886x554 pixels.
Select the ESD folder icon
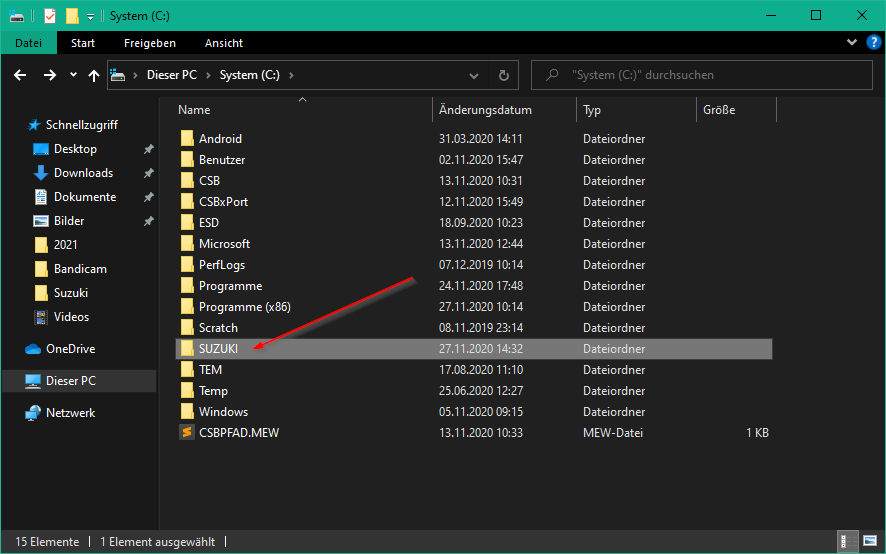click(x=187, y=222)
